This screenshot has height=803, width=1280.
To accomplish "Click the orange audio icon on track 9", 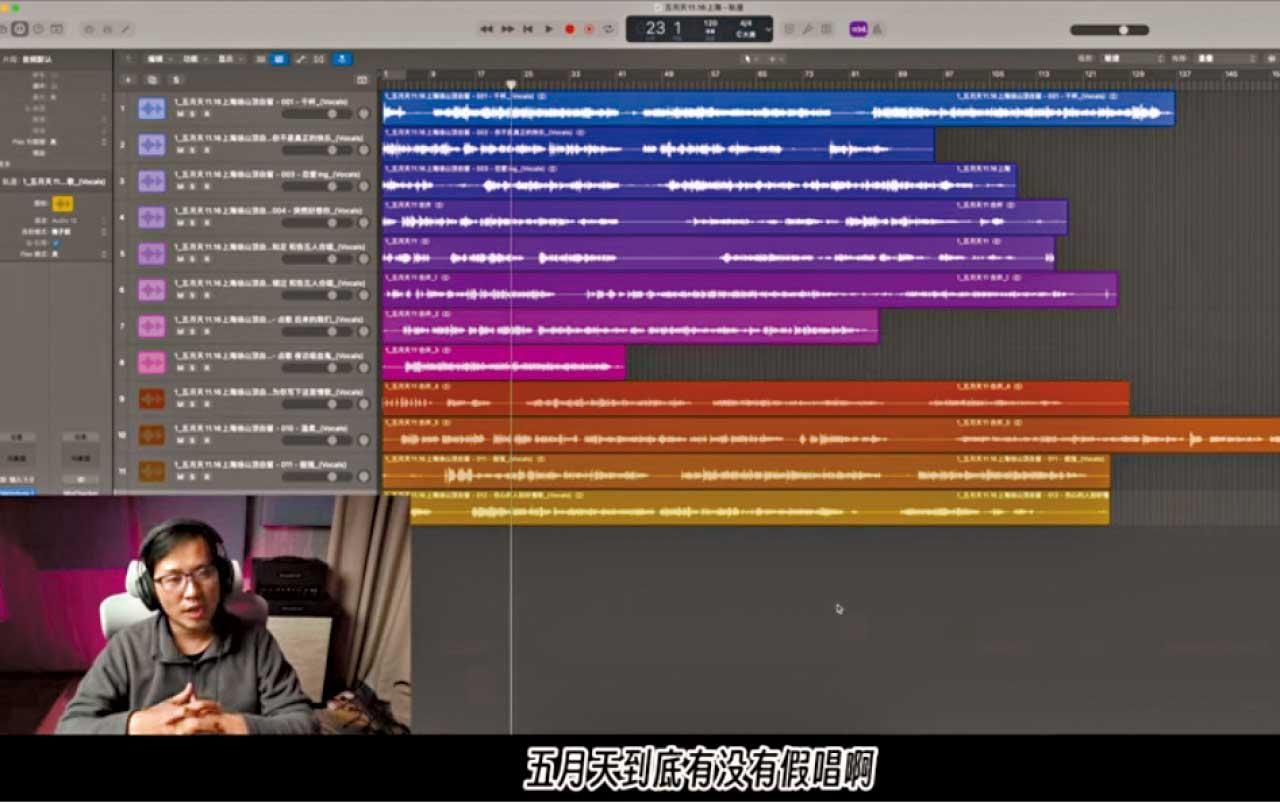I will [151, 399].
